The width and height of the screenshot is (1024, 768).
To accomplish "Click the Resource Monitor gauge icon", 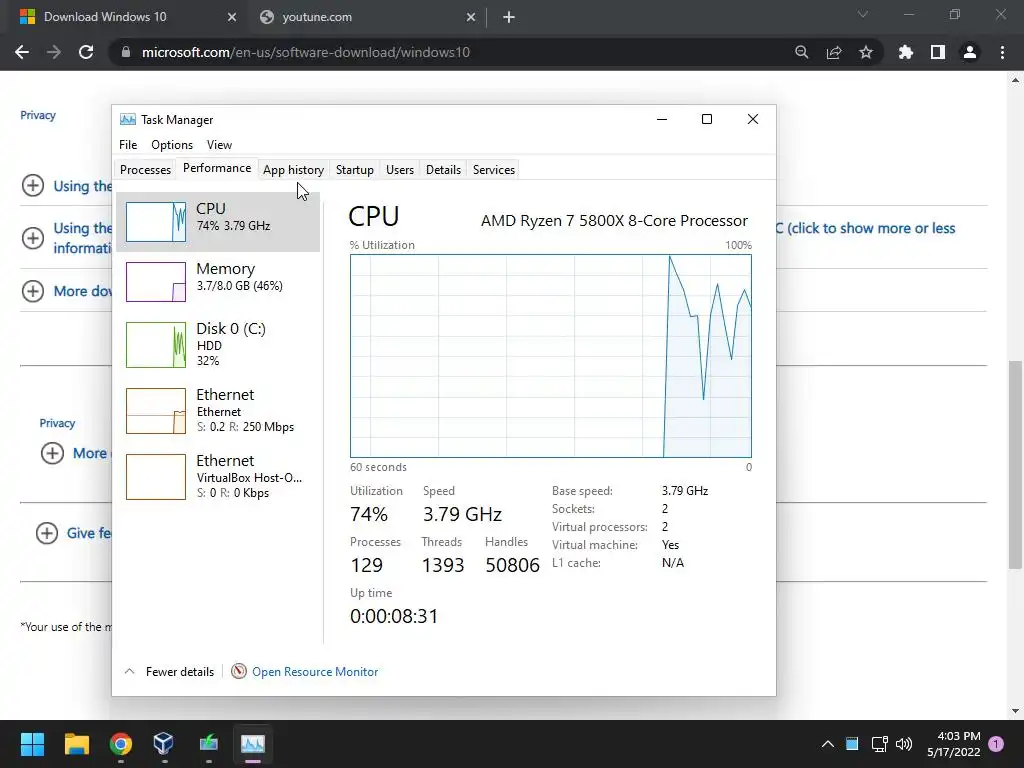I will (239, 671).
